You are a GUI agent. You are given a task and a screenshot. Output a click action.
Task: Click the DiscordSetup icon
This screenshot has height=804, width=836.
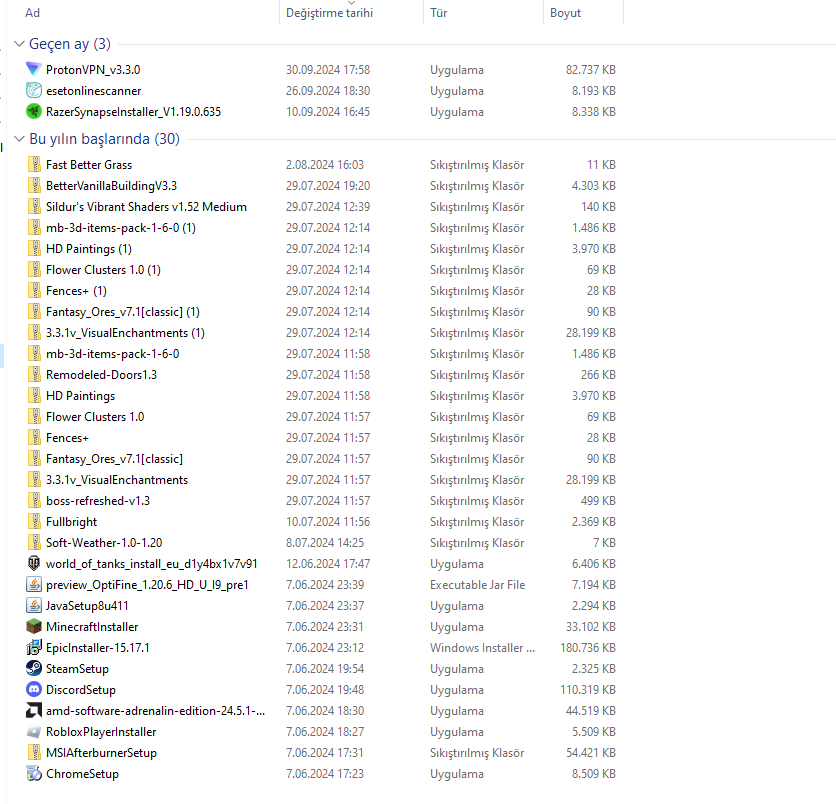pos(34,689)
